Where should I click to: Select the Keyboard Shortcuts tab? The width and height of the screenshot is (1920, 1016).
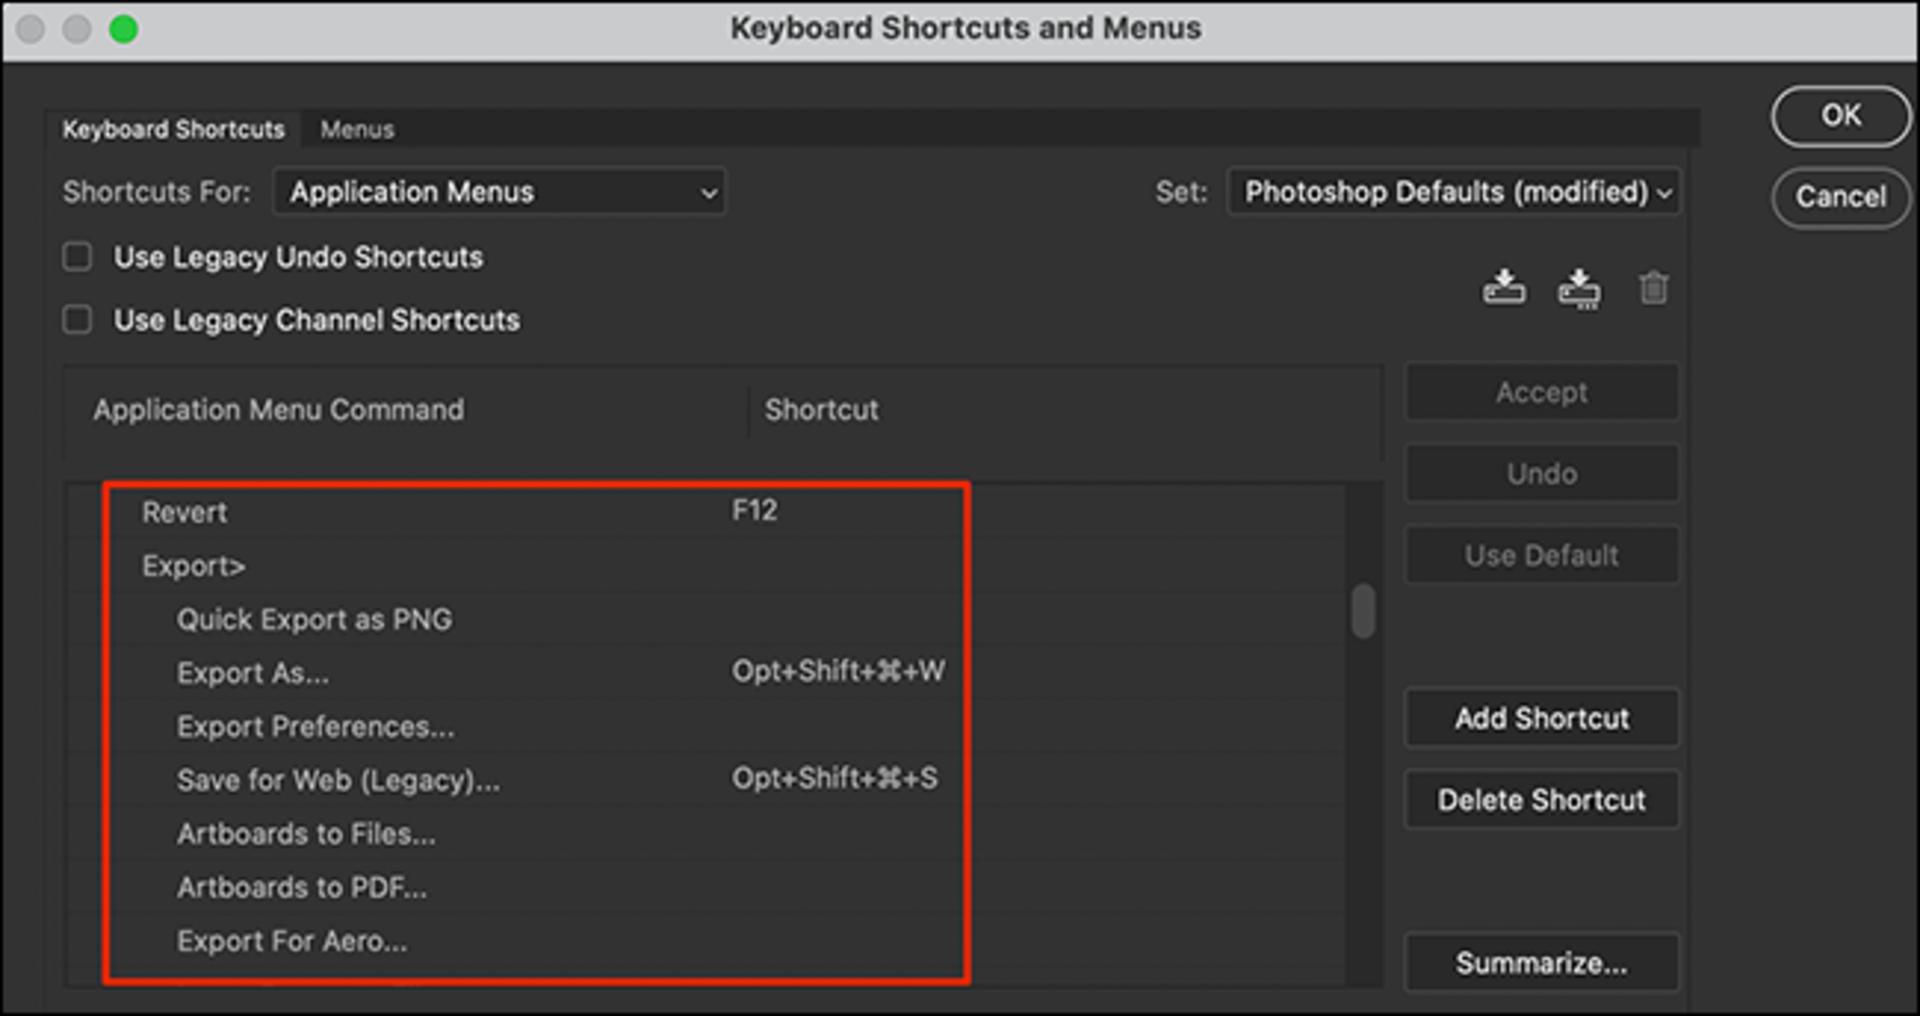click(173, 130)
